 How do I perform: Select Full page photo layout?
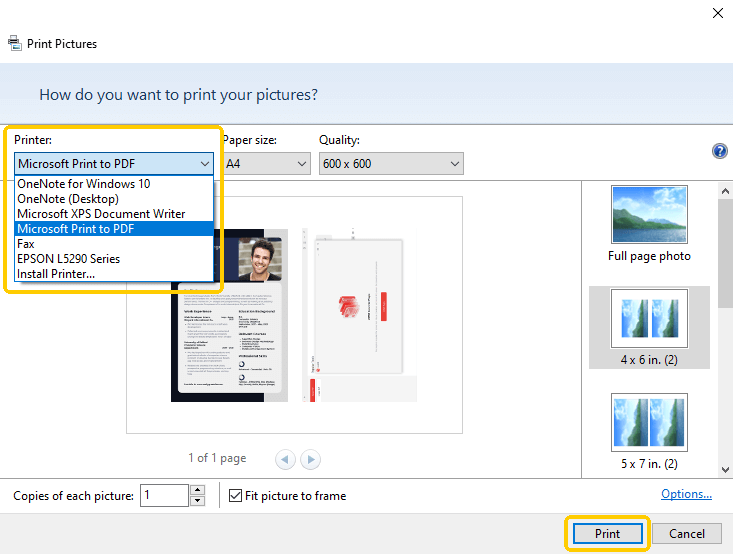click(x=649, y=224)
